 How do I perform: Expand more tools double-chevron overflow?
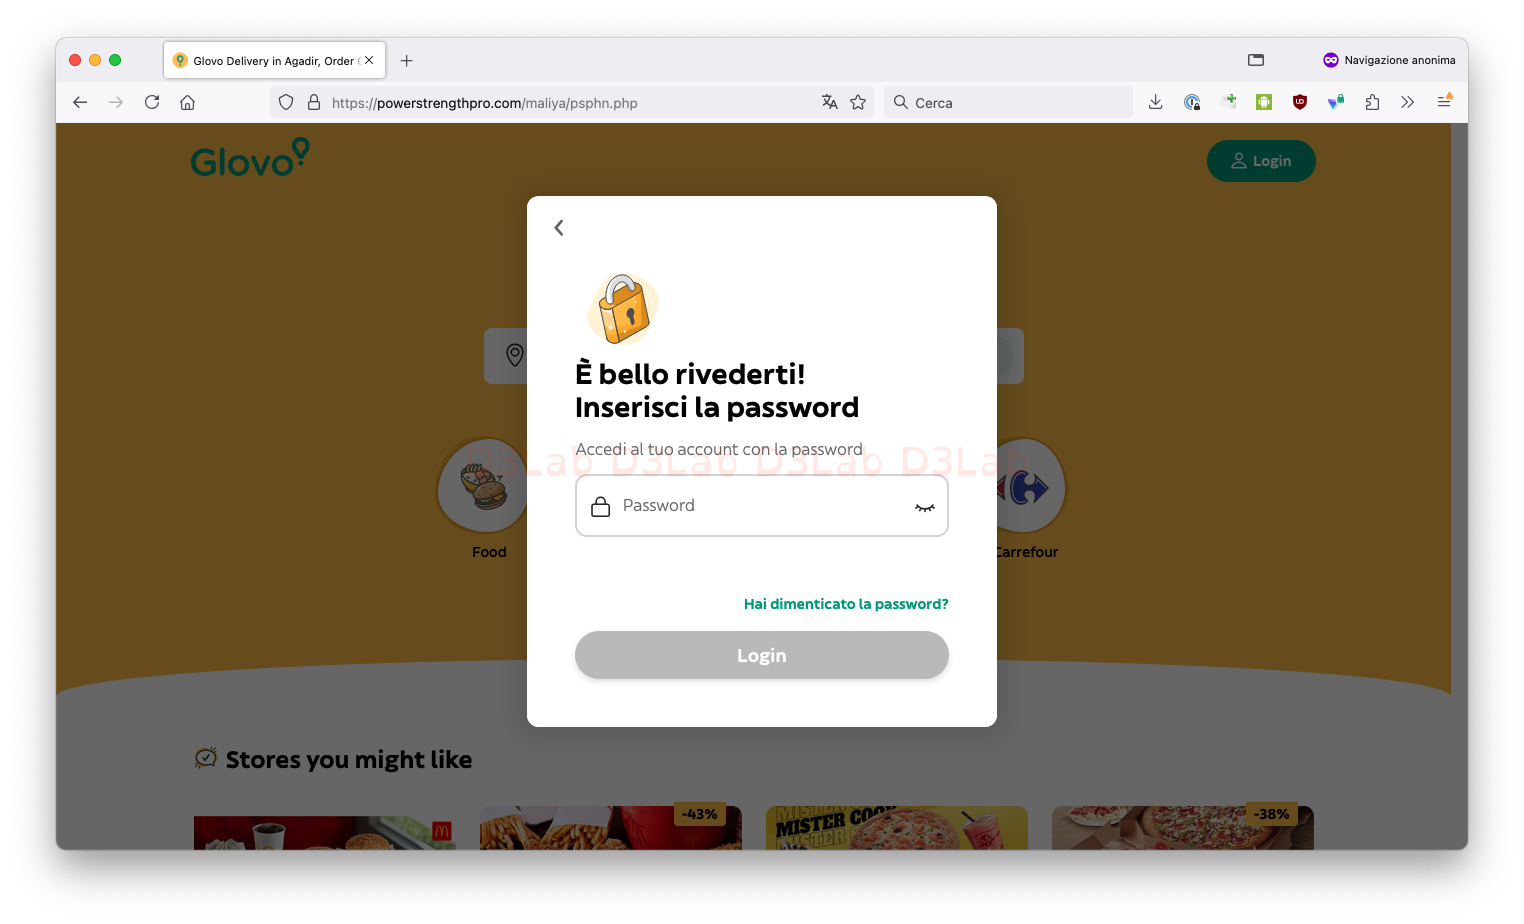point(1407,102)
